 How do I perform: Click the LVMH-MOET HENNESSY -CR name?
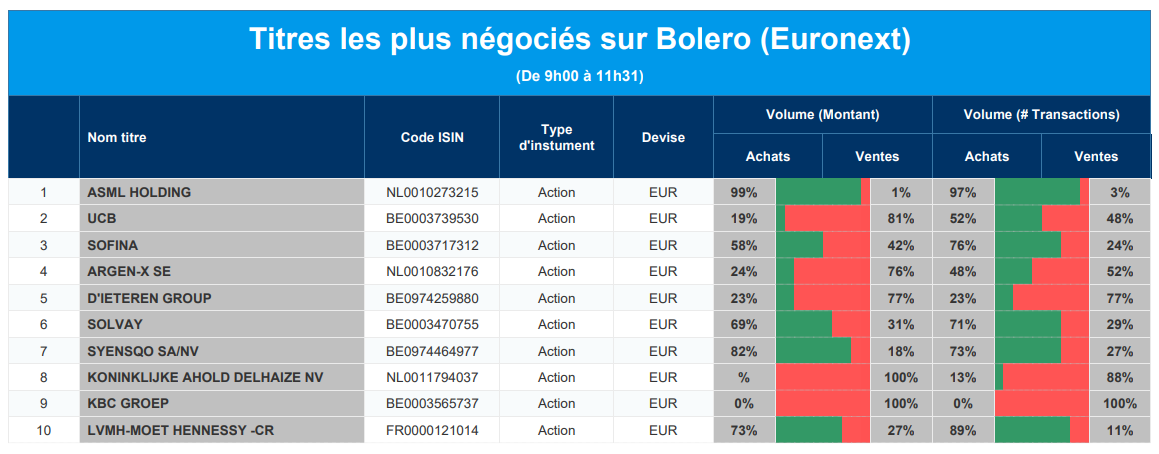coord(178,431)
